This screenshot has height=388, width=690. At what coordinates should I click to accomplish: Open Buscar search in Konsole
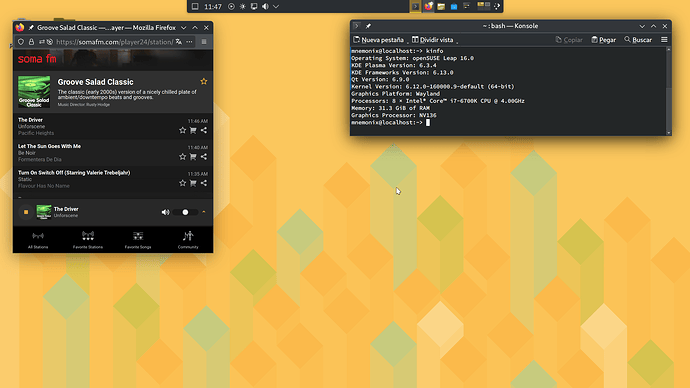point(638,40)
